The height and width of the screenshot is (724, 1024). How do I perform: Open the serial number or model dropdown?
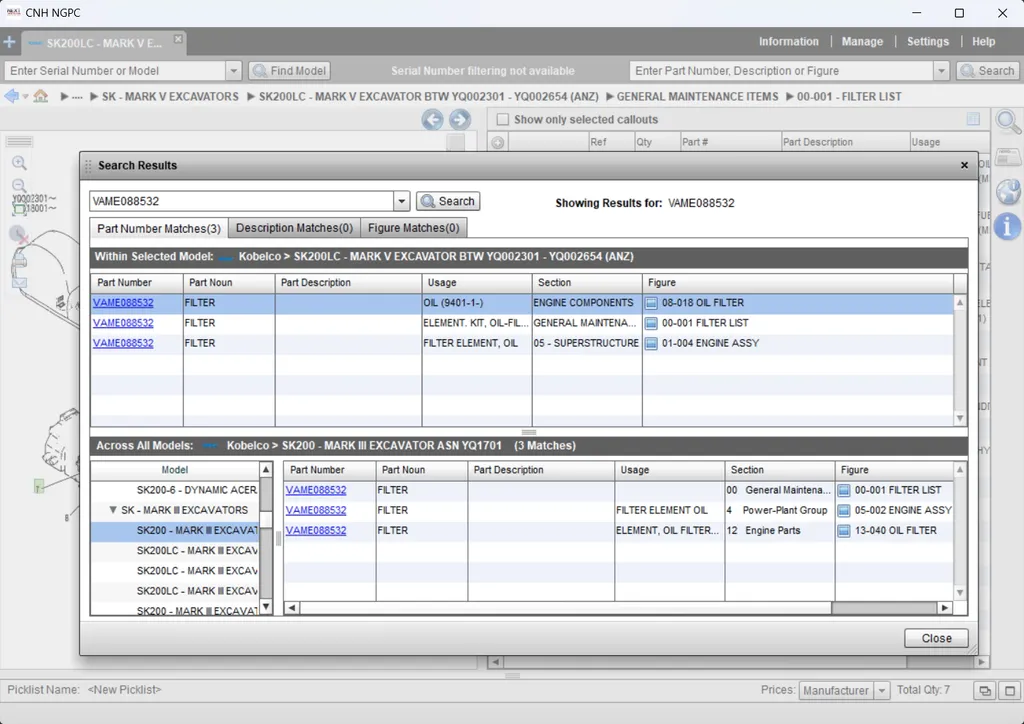coord(233,71)
